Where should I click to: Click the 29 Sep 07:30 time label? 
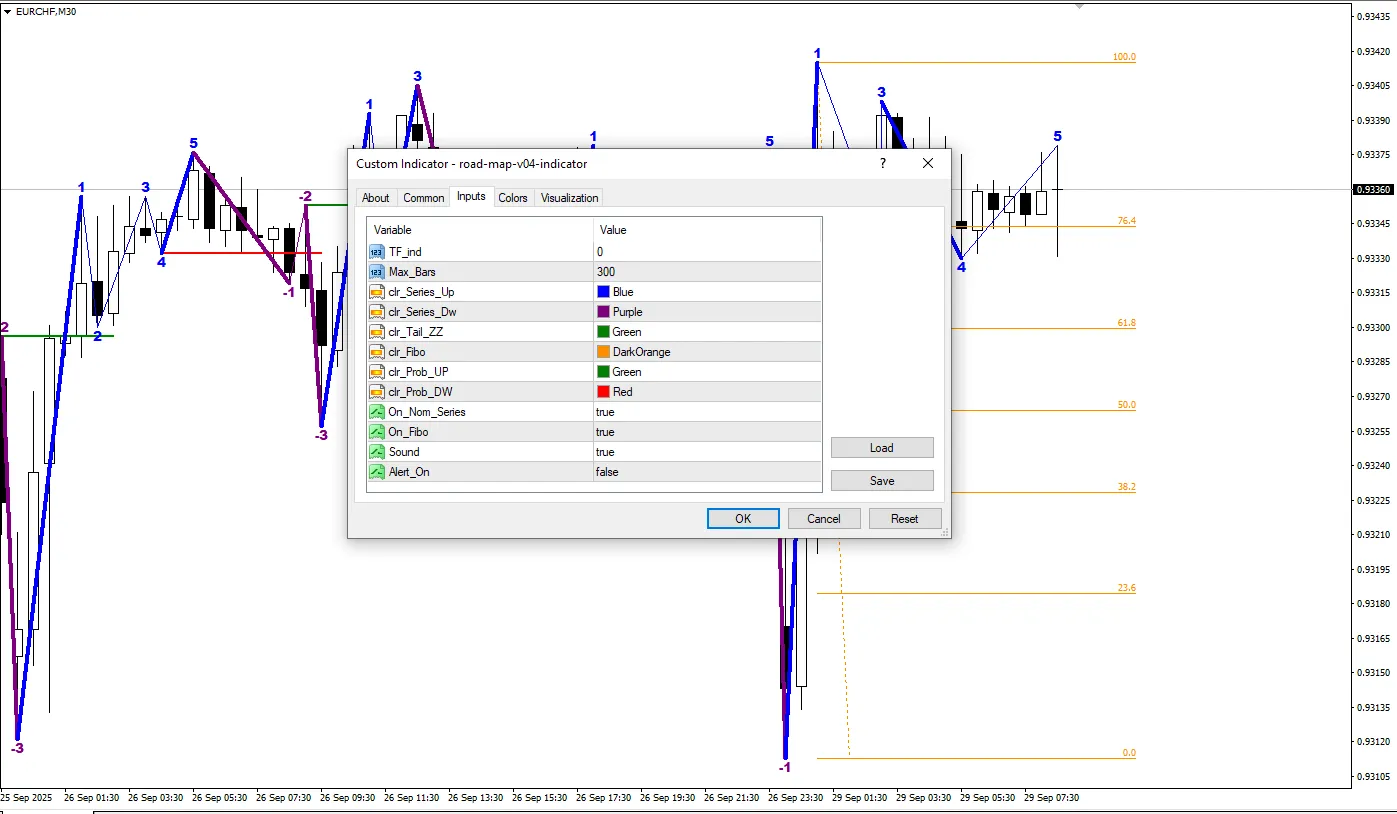coord(1051,798)
